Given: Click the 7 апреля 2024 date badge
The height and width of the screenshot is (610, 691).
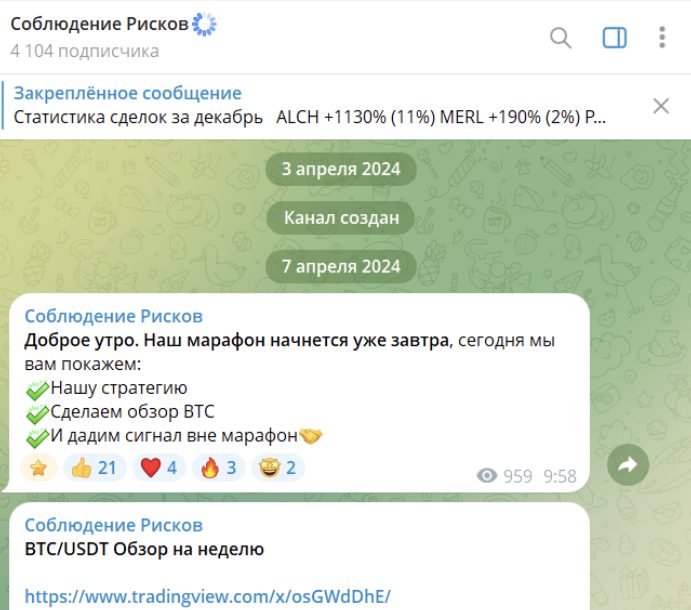Looking at the screenshot, I should (x=341, y=266).
